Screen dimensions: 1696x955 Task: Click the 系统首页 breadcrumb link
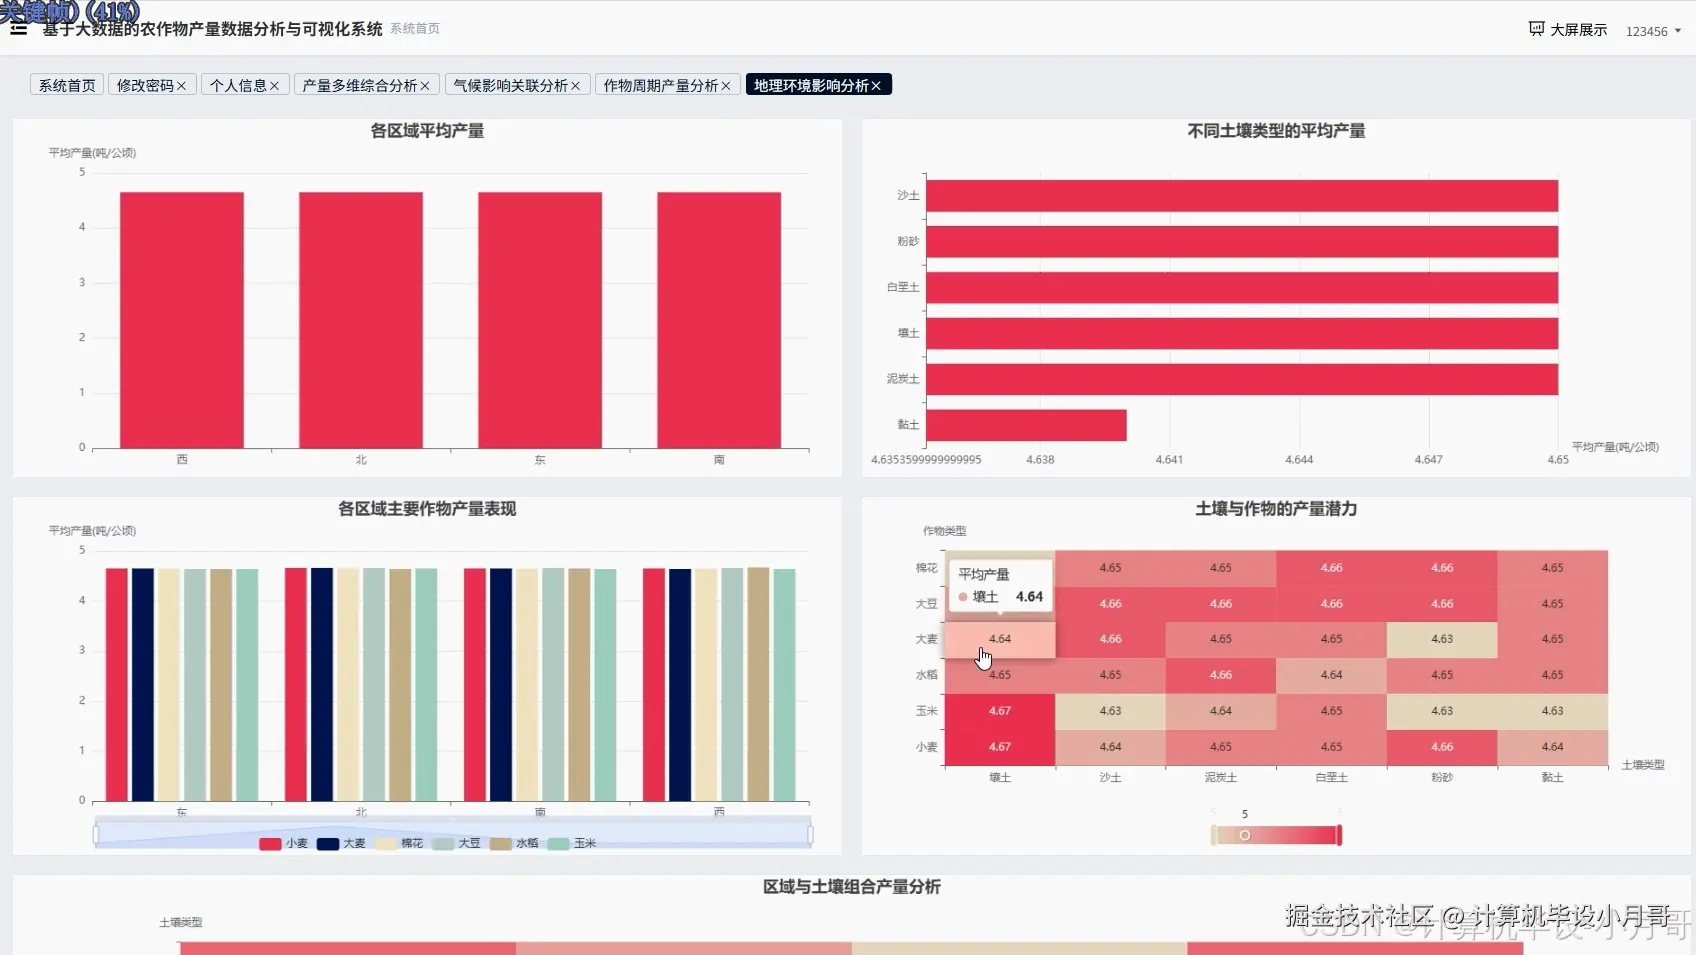click(x=414, y=29)
